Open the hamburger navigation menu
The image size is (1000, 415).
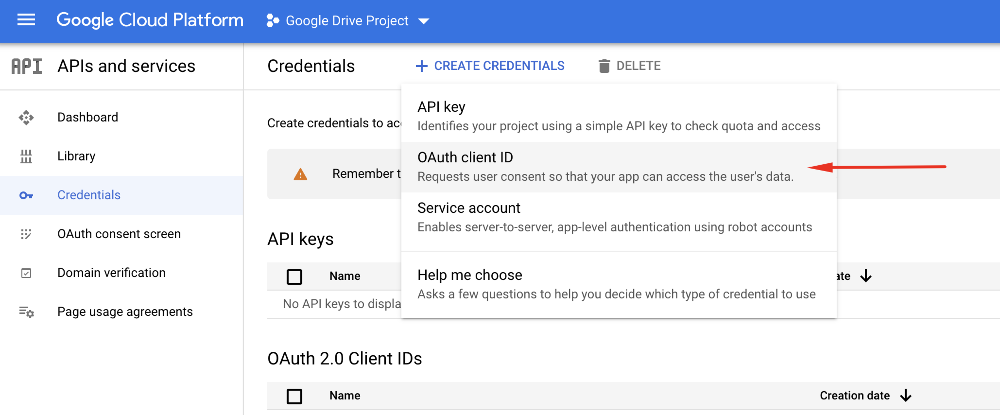[x=26, y=20]
